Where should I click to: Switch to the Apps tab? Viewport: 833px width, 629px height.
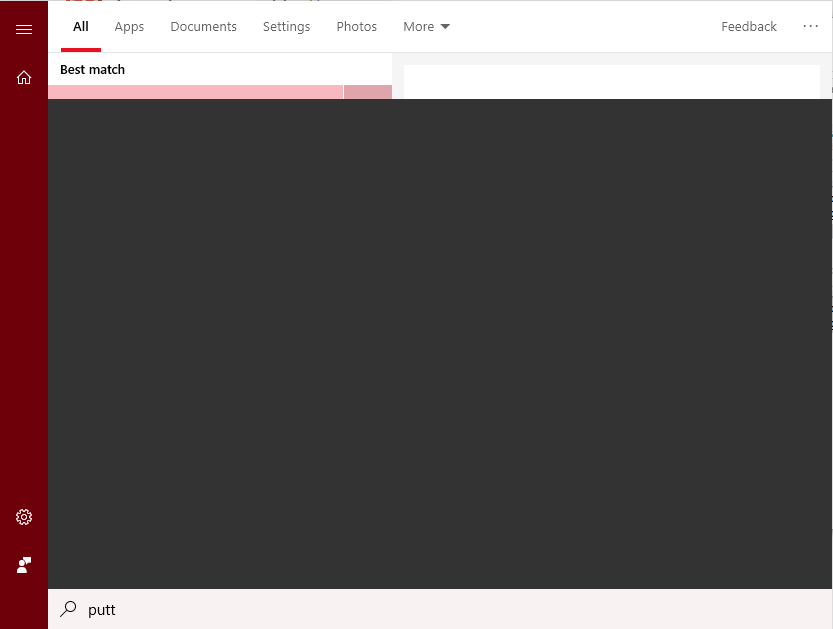(129, 26)
